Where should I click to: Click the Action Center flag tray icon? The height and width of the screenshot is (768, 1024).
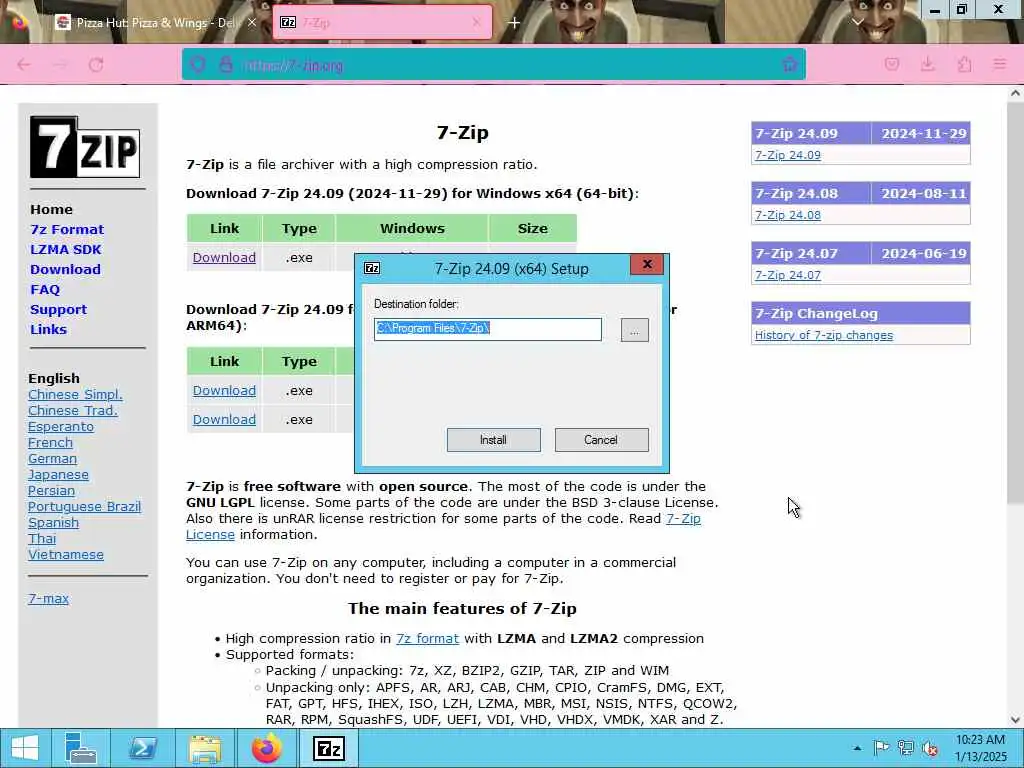881,748
